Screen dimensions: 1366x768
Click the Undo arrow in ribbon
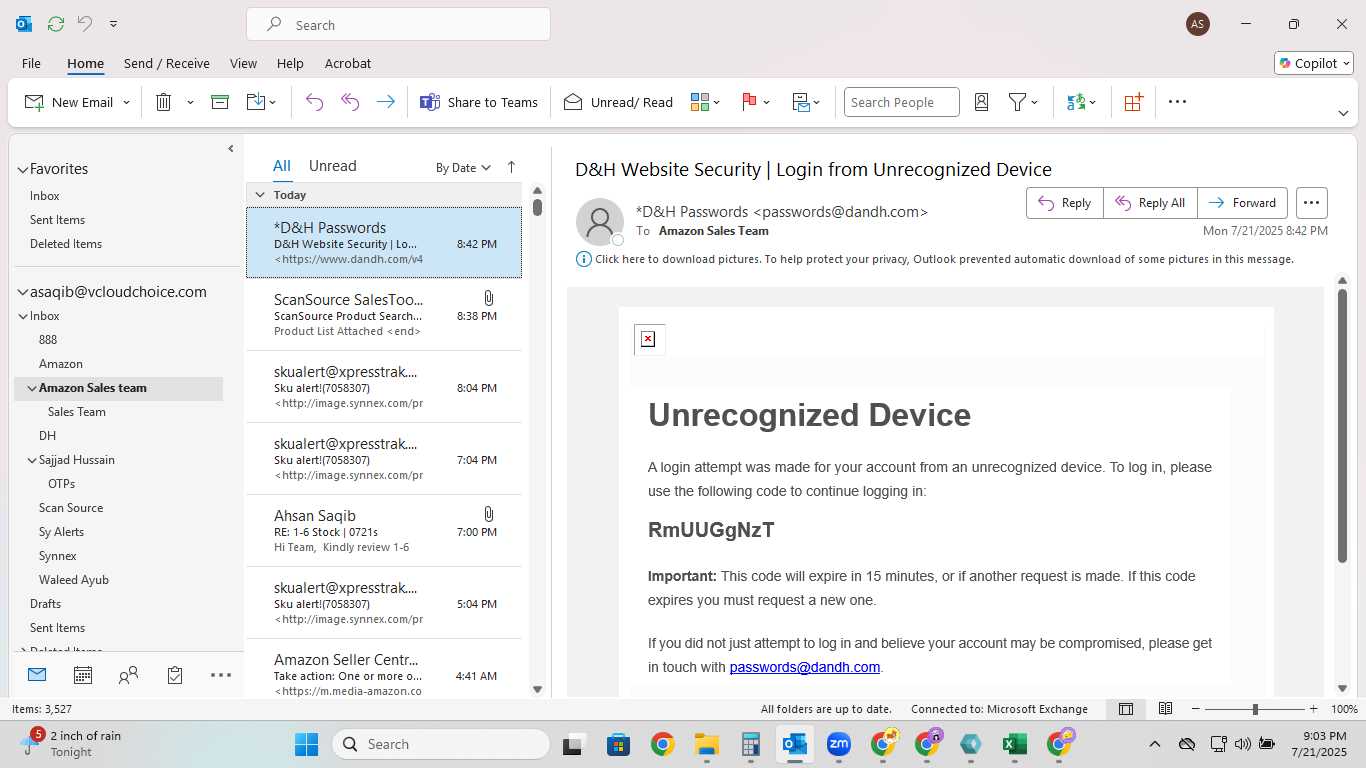(x=314, y=102)
